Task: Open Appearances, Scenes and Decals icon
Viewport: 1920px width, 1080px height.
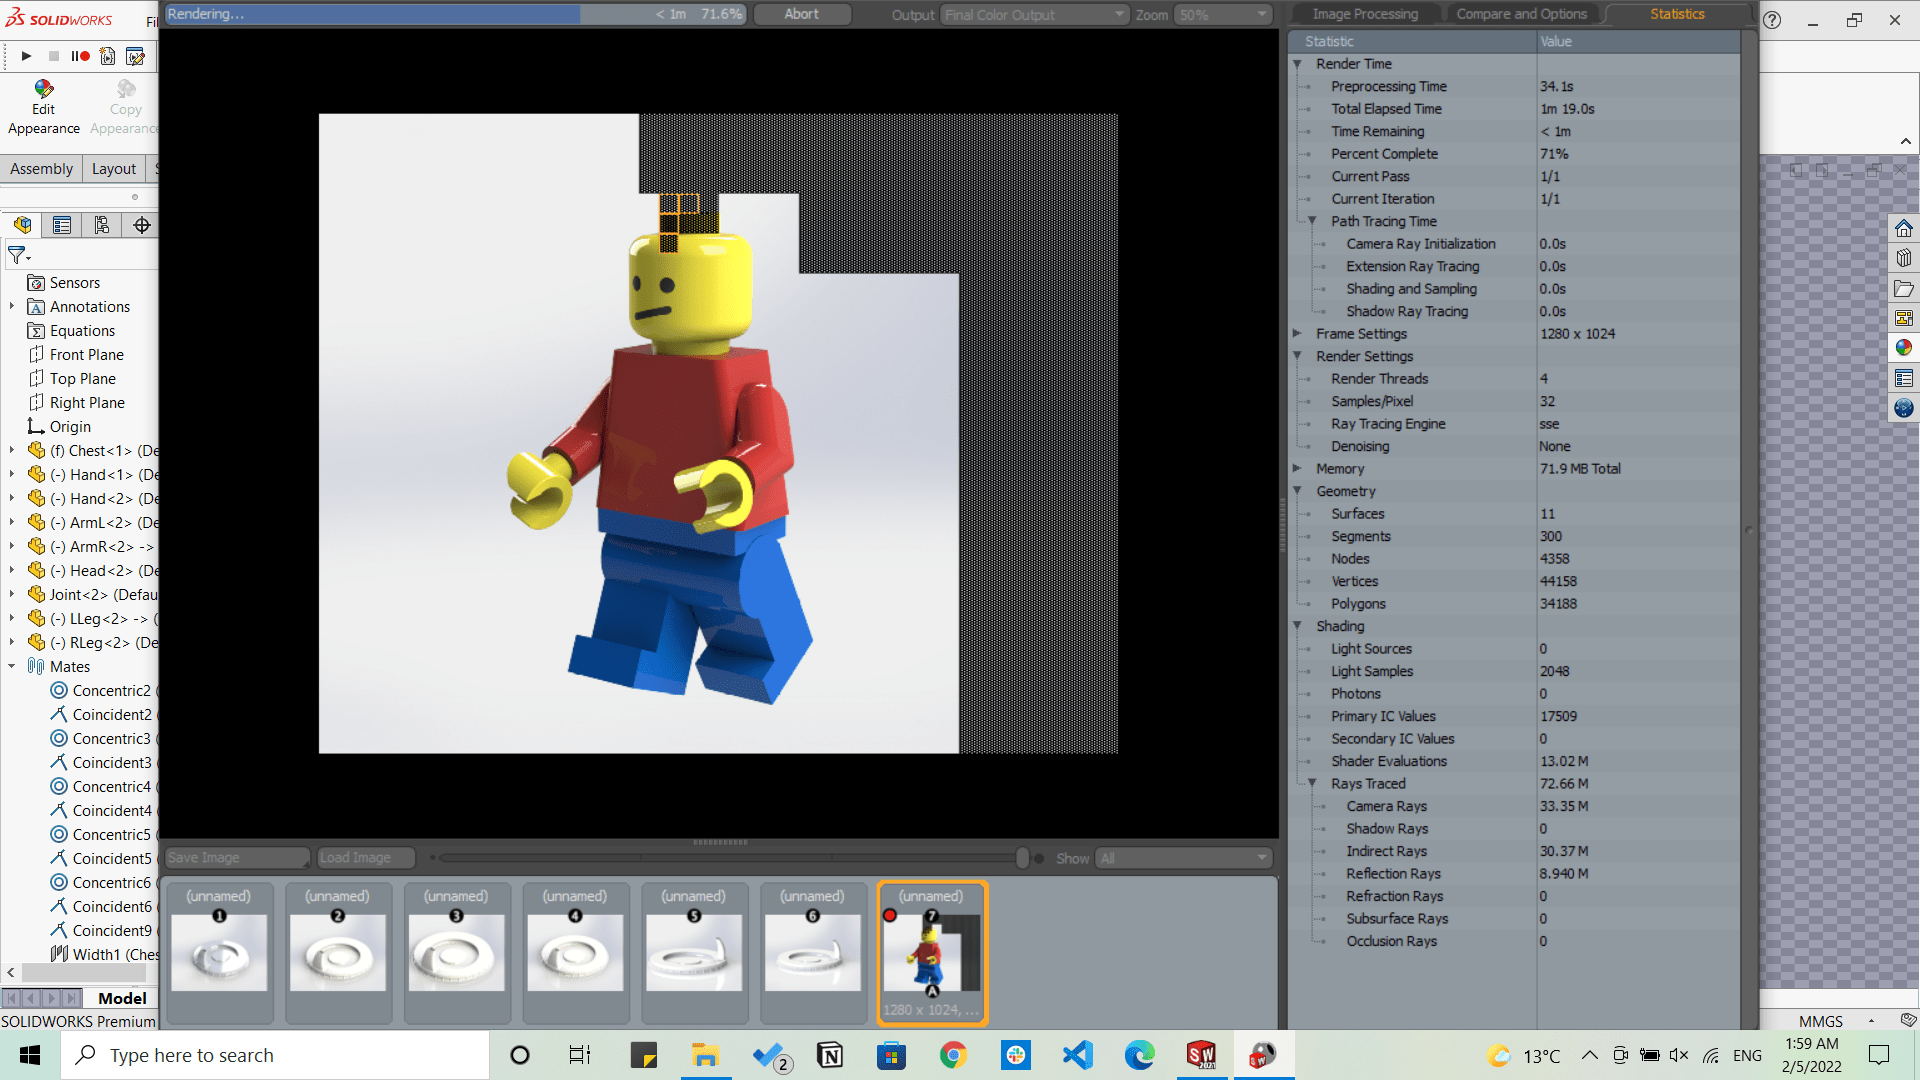Action: coord(1903,348)
